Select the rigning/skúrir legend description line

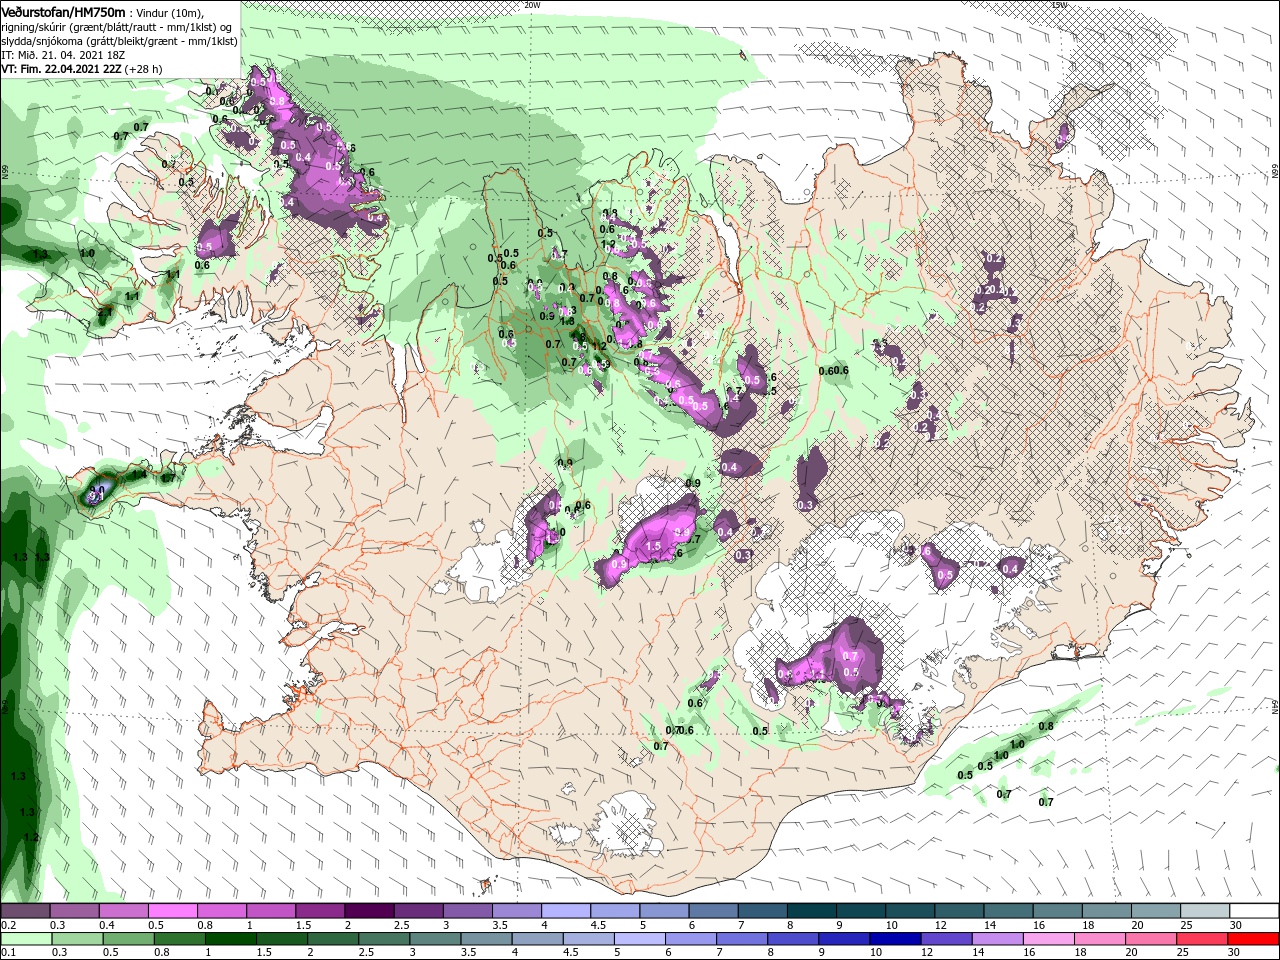tap(116, 26)
